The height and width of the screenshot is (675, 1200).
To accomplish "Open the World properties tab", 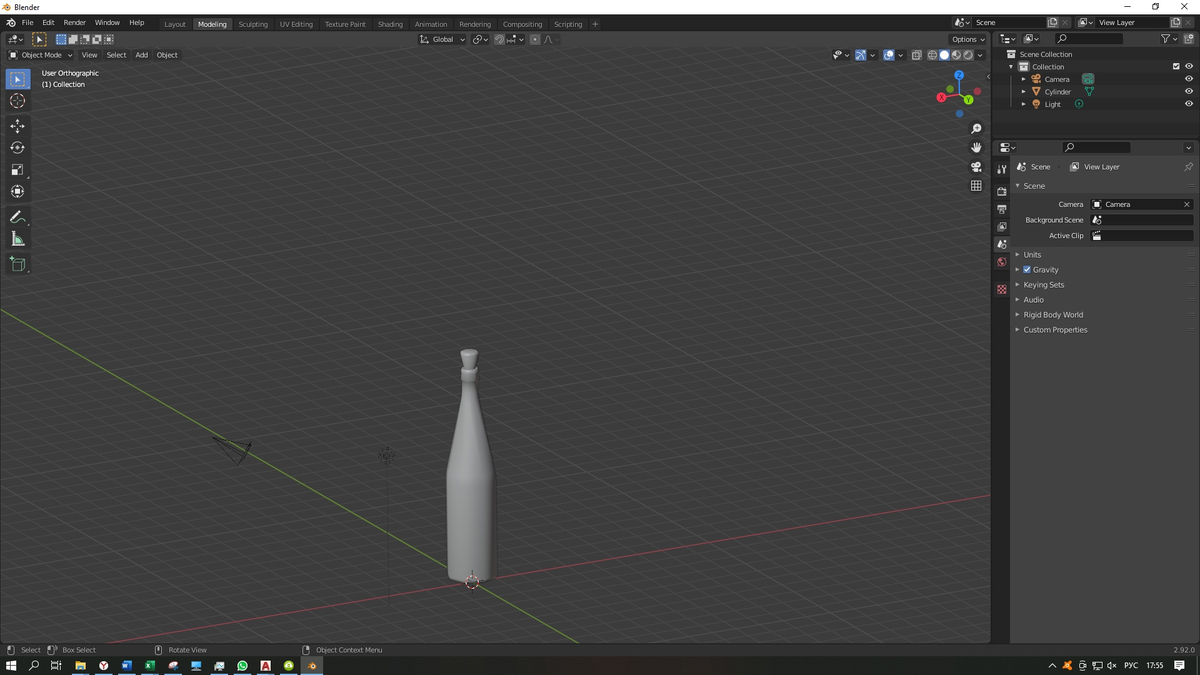I will tap(1001, 263).
